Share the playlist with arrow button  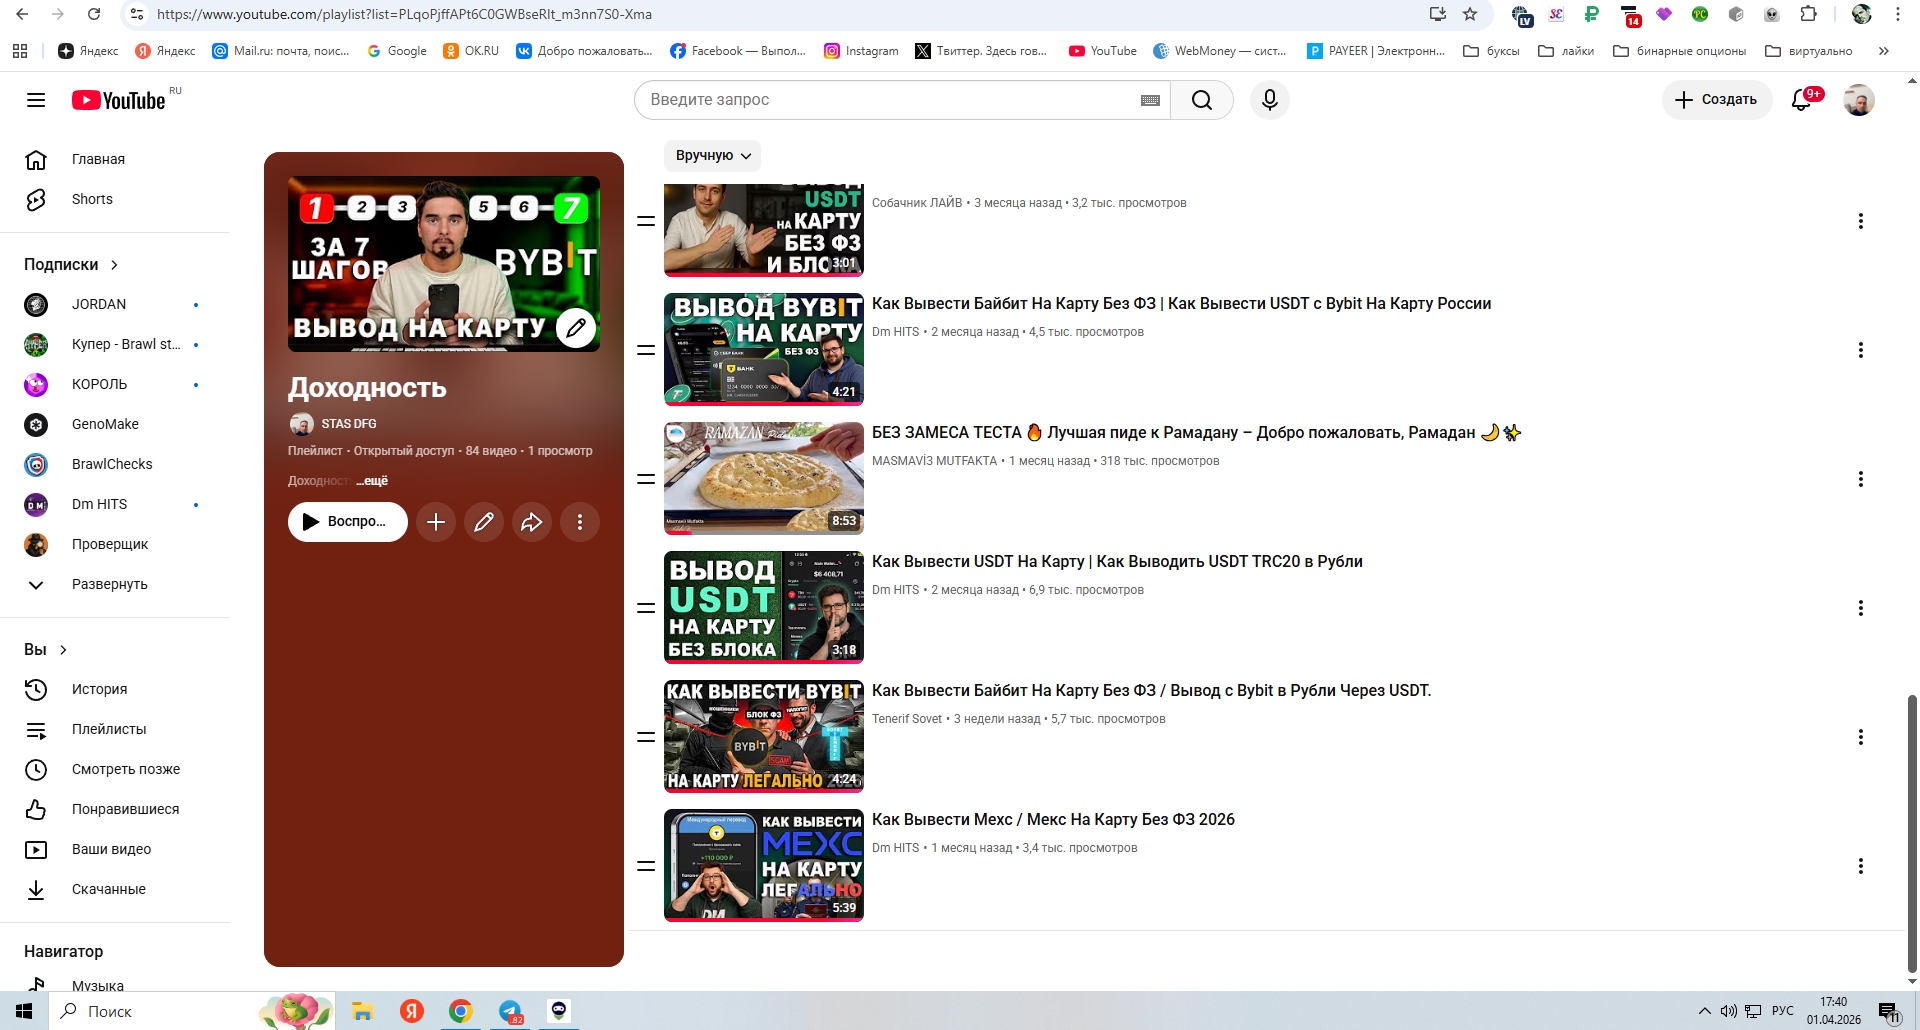pos(532,522)
